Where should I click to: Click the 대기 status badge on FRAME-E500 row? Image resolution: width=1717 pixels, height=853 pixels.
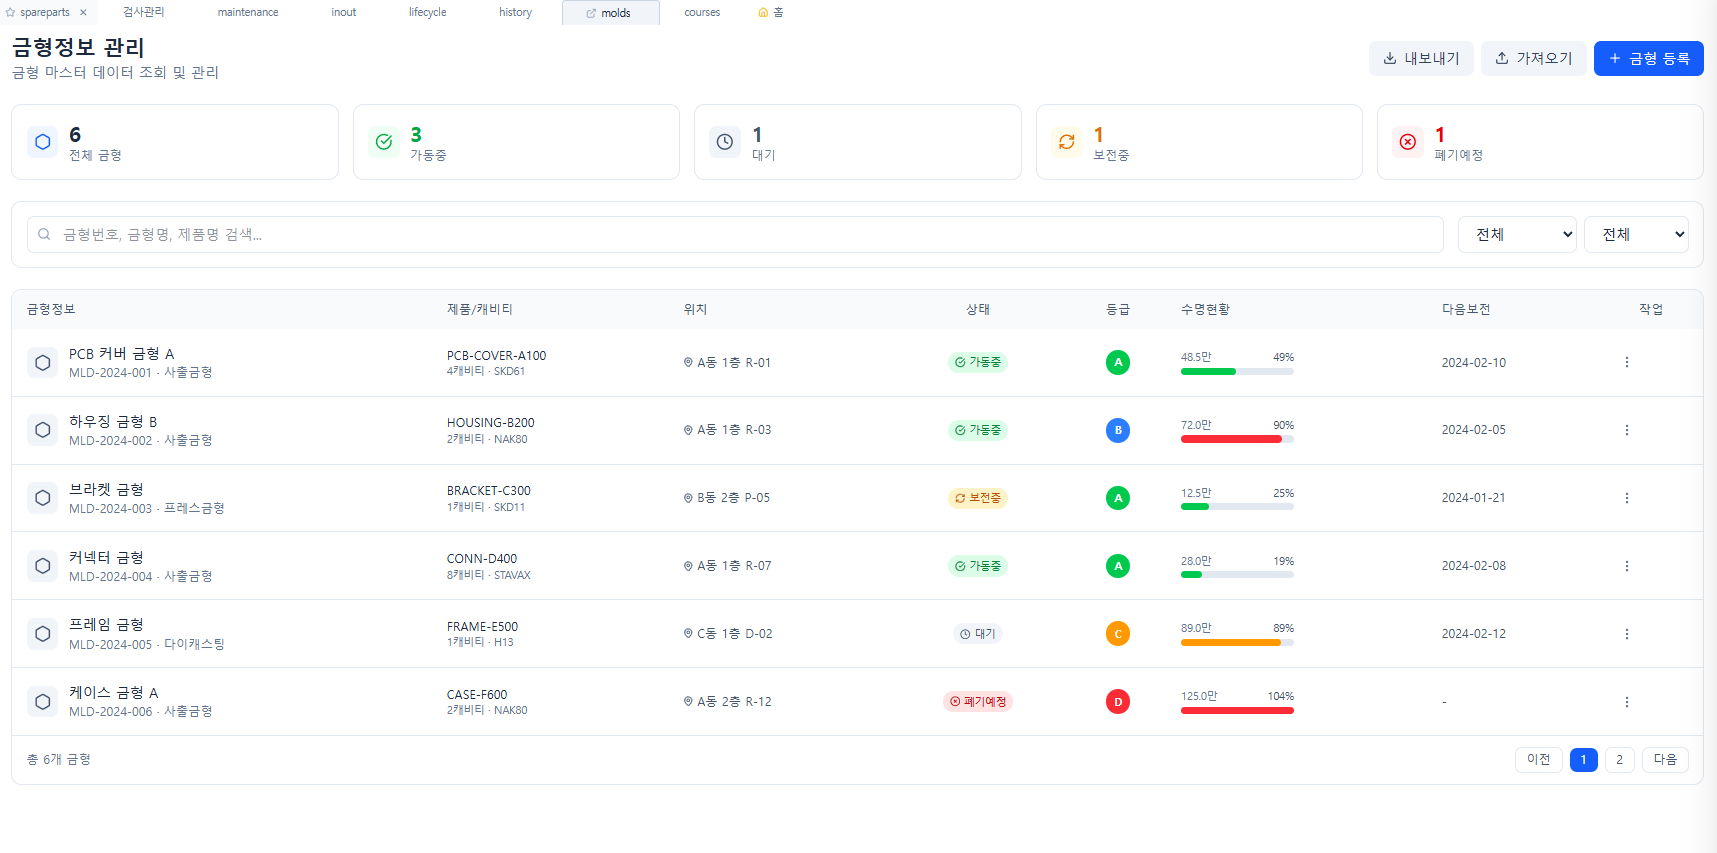coord(977,634)
